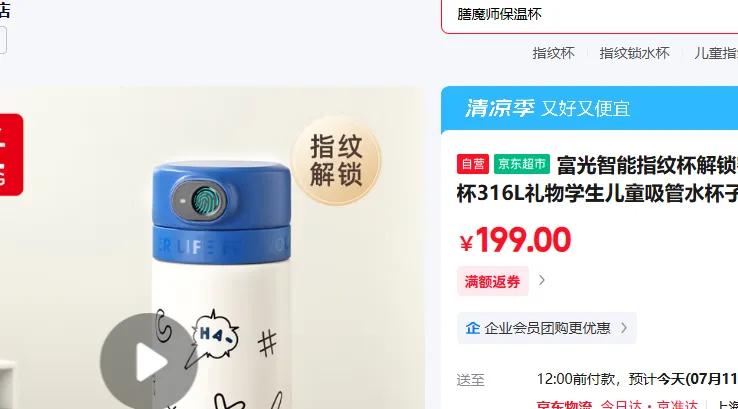The height and width of the screenshot is (409, 738).
Task: Click the 京东物流 delivery label
Action: 564,405
